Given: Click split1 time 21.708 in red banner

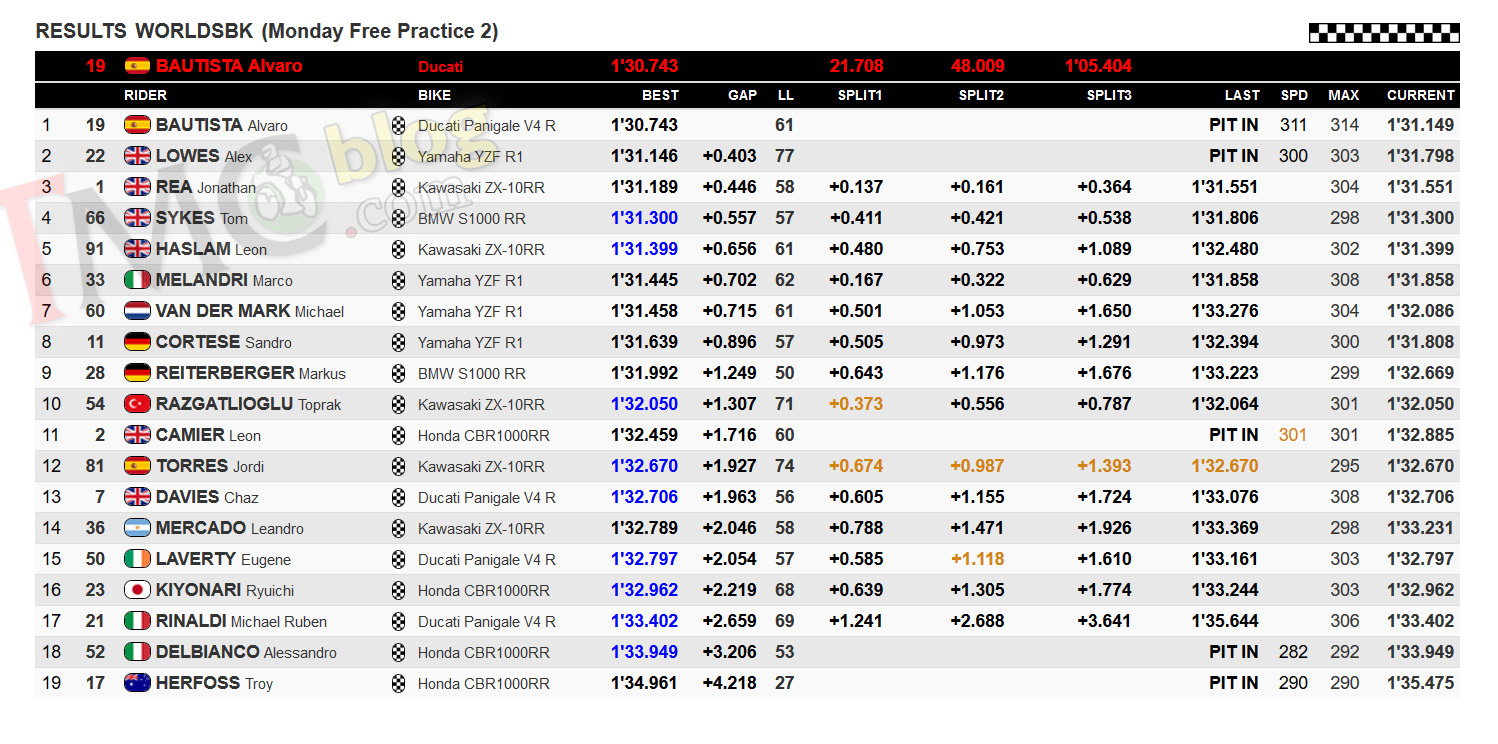Looking at the screenshot, I should [x=857, y=66].
